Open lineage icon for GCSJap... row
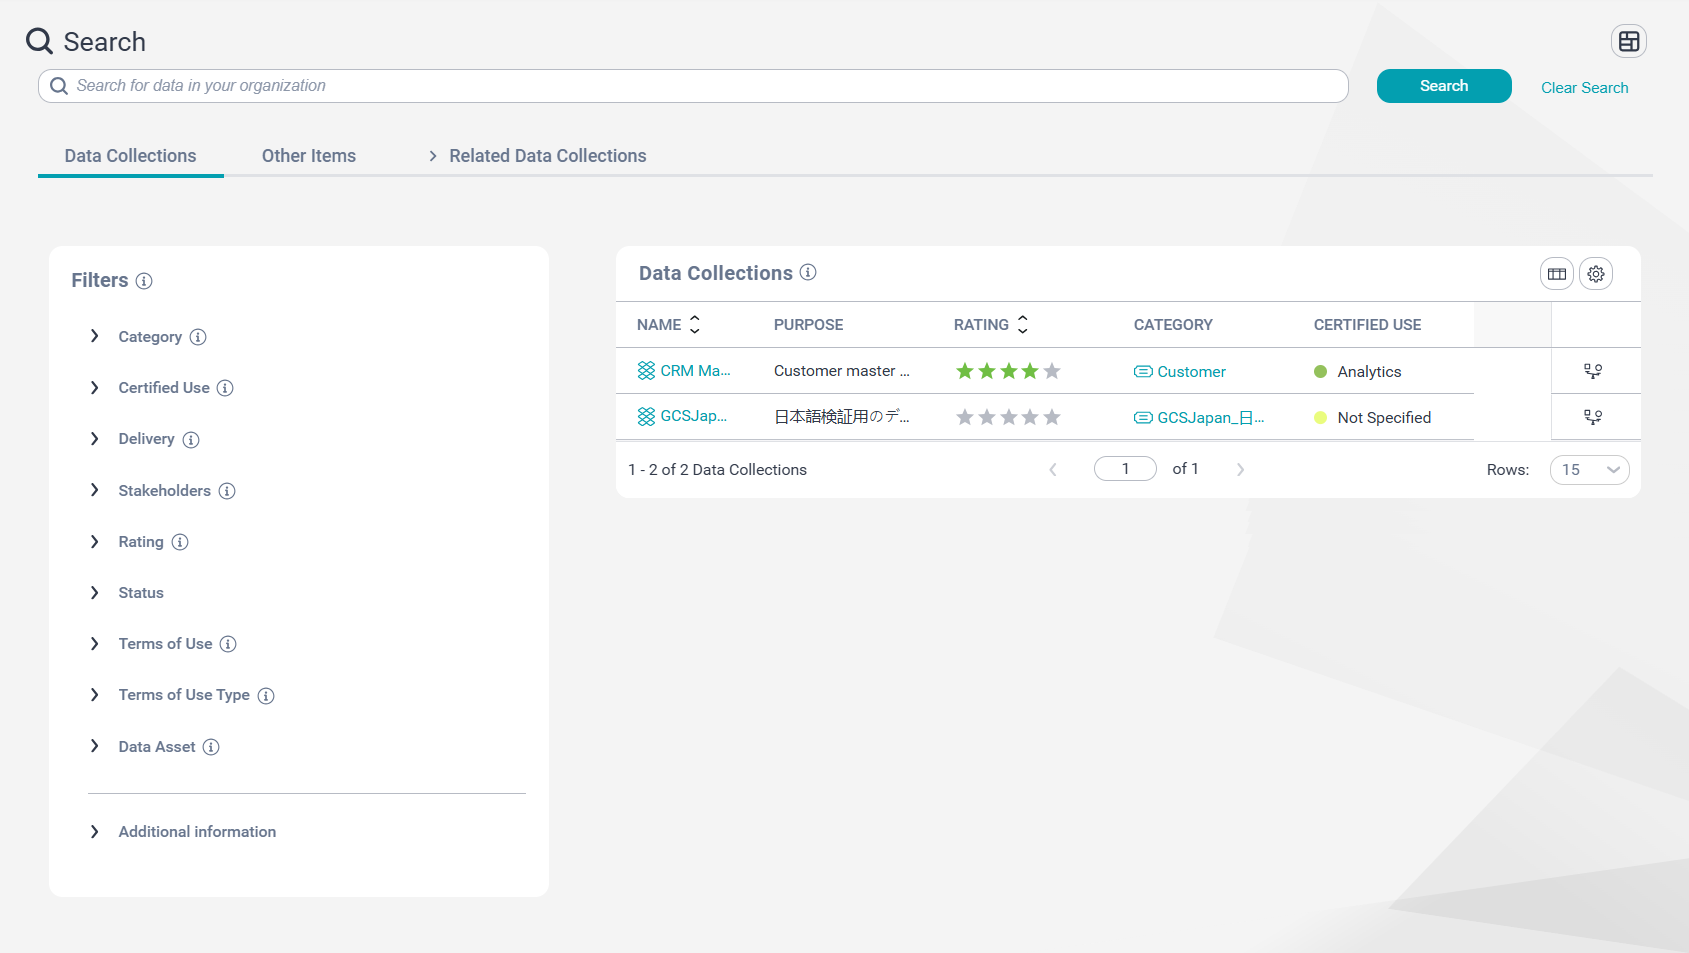The height and width of the screenshot is (953, 1689). tap(1593, 417)
